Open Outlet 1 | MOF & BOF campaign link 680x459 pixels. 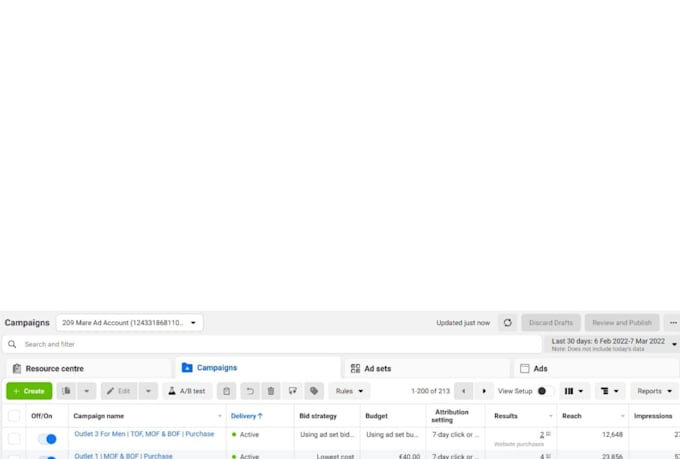(x=123, y=456)
